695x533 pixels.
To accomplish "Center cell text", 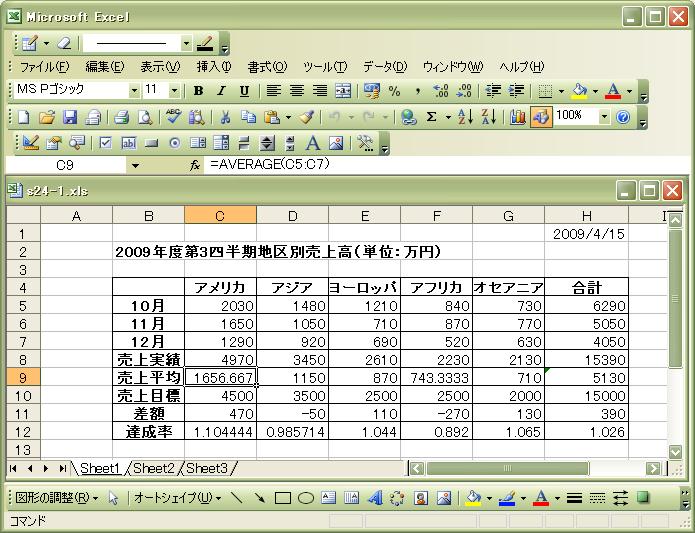I will point(297,91).
